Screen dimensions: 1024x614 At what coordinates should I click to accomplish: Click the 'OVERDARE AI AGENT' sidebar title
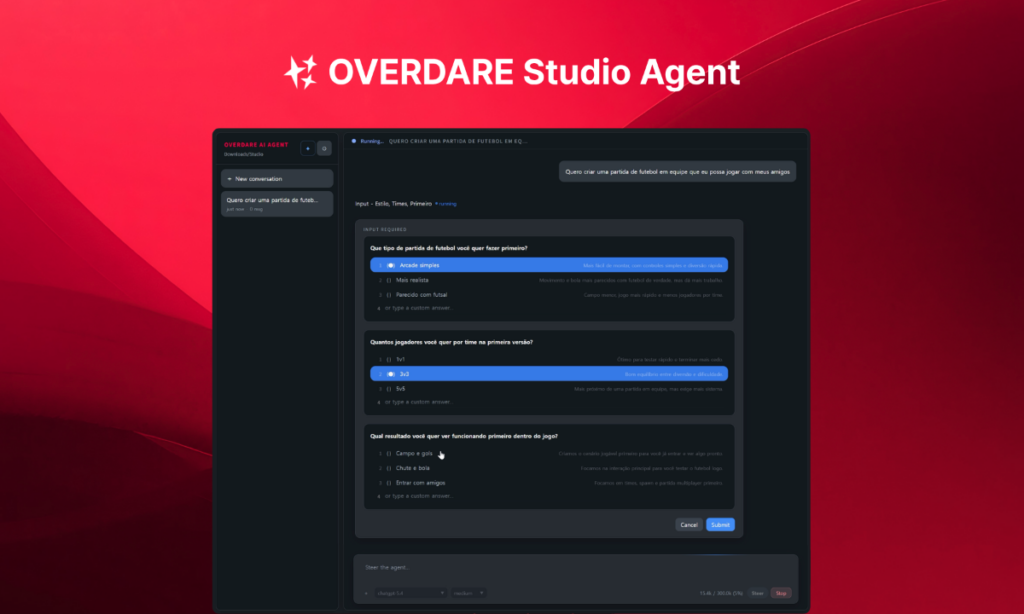tap(256, 145)
